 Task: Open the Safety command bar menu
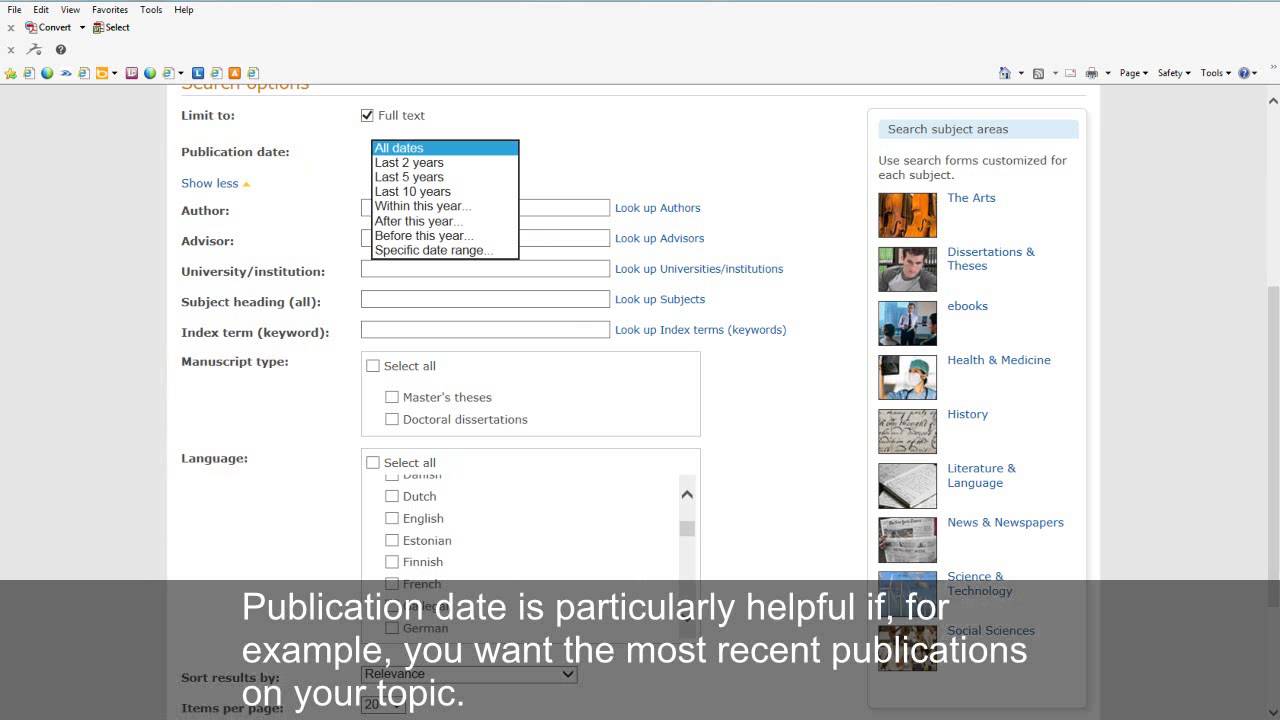pyautogui.click(x=1174, y=73)
